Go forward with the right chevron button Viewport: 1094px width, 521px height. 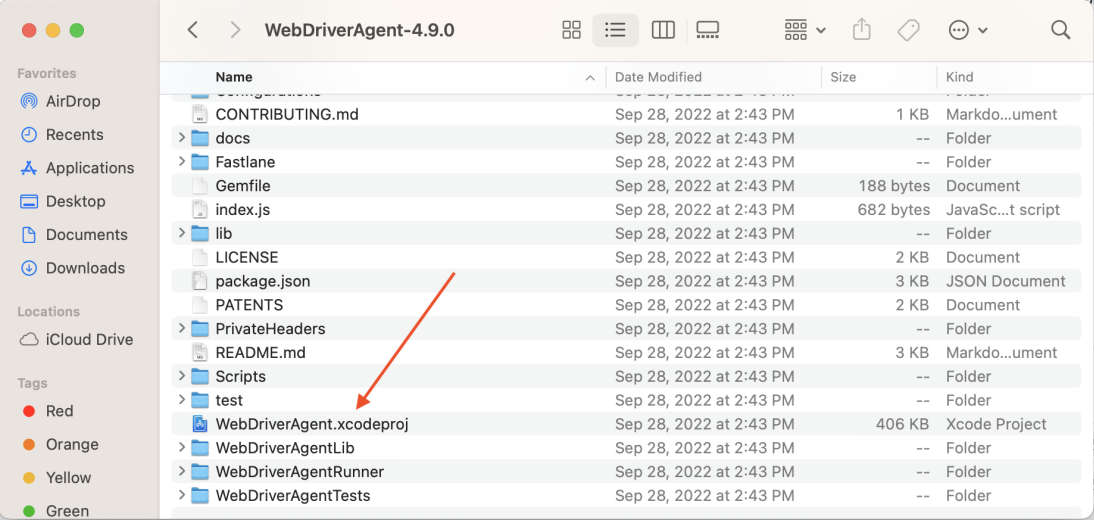click(235, 30)
